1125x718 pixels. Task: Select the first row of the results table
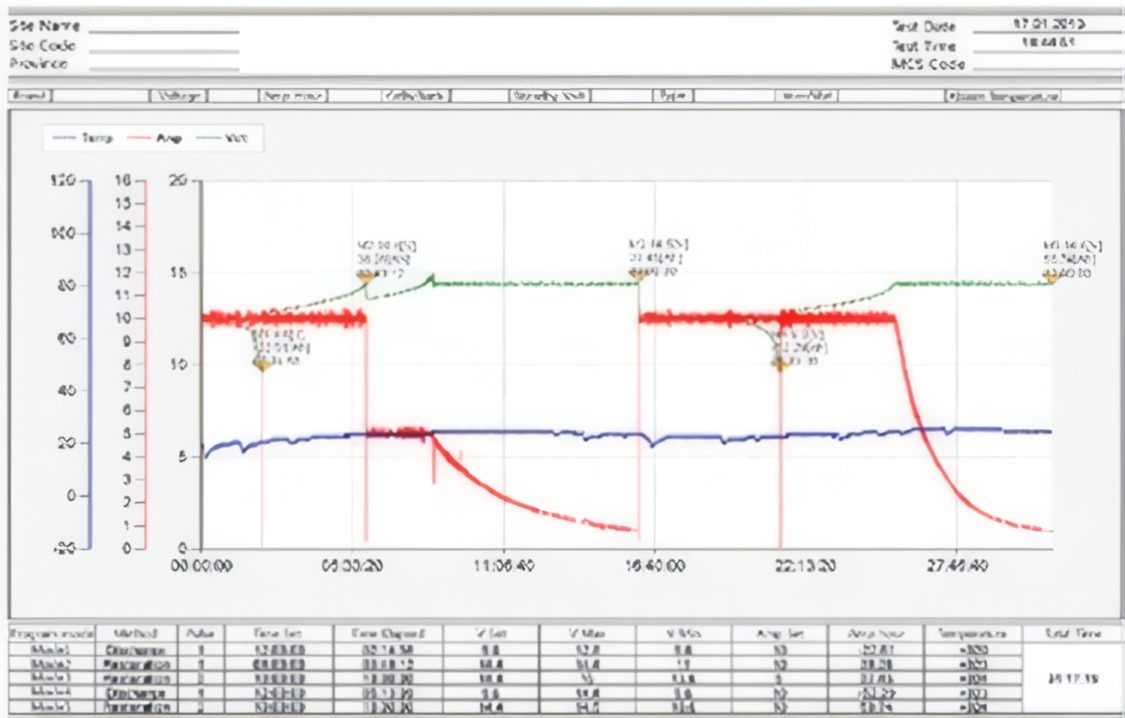(x=500, y=649)
